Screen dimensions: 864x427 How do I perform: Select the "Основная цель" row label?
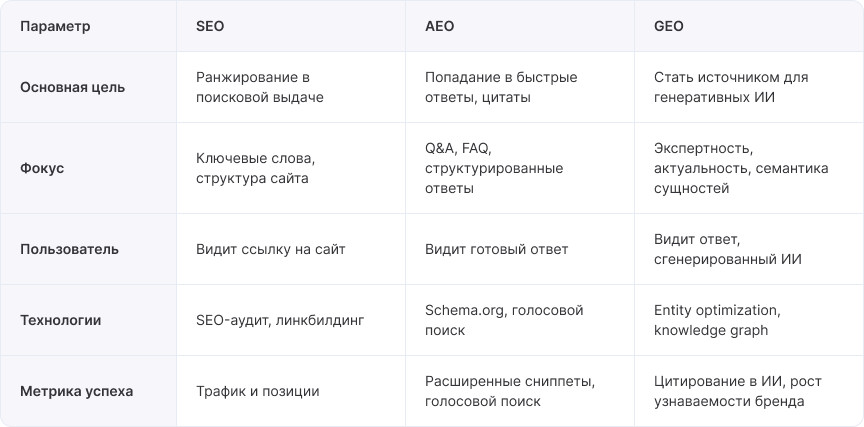pos(72,87)
